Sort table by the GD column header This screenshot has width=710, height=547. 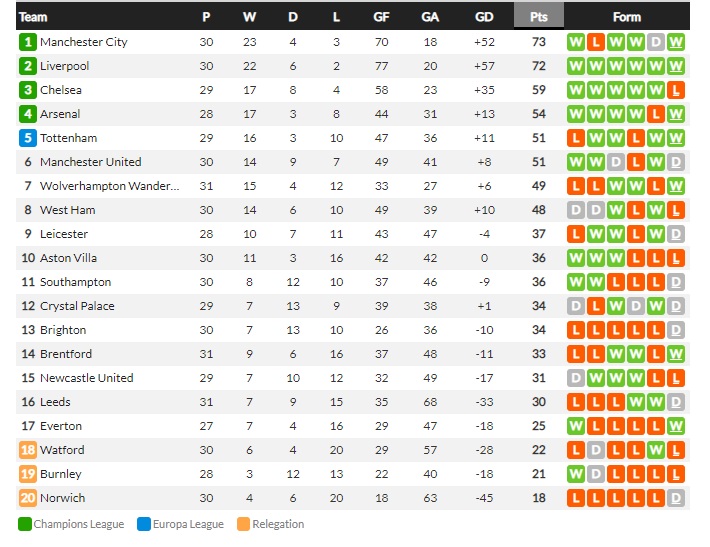484,17
